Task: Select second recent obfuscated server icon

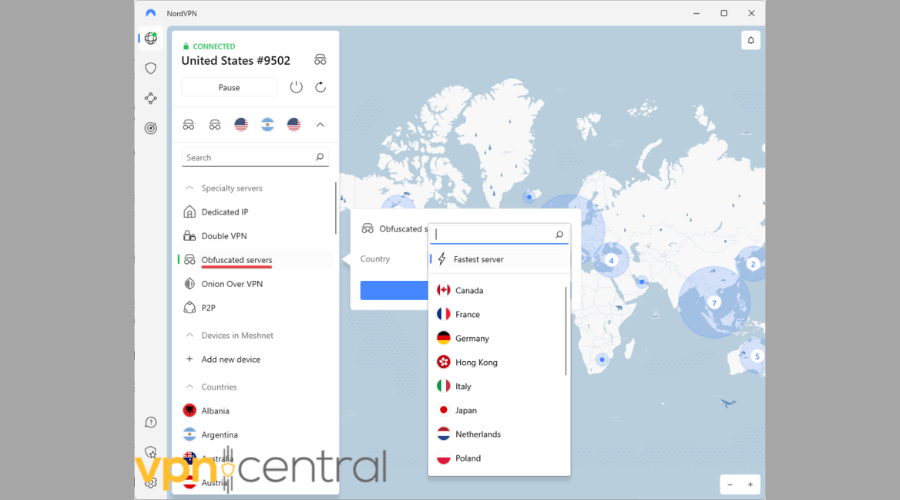Action: 215,125
